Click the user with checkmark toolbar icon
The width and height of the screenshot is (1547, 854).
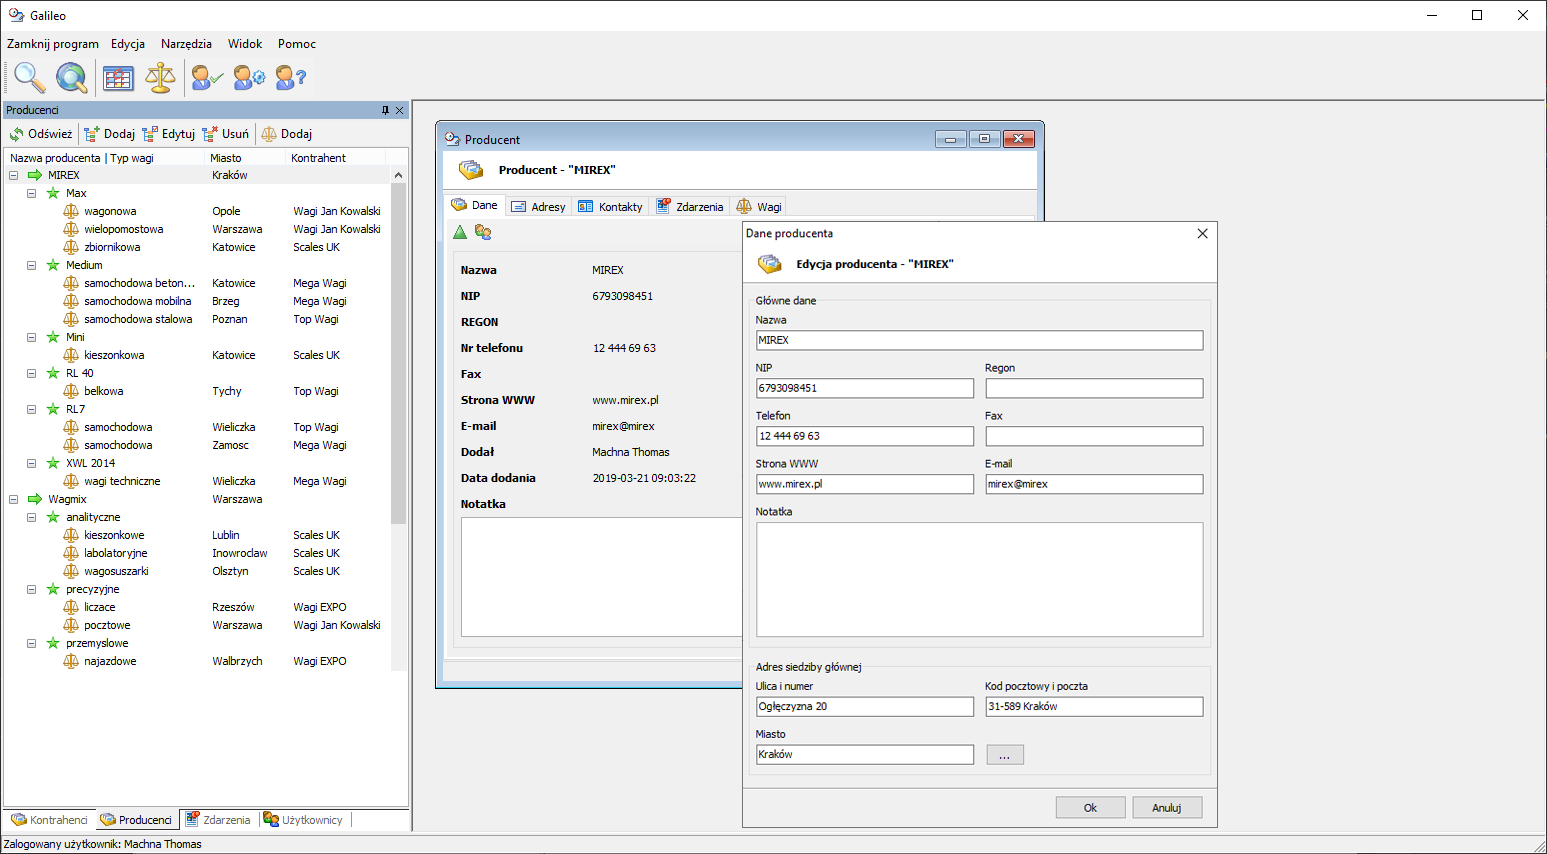[x=207, y=77]
